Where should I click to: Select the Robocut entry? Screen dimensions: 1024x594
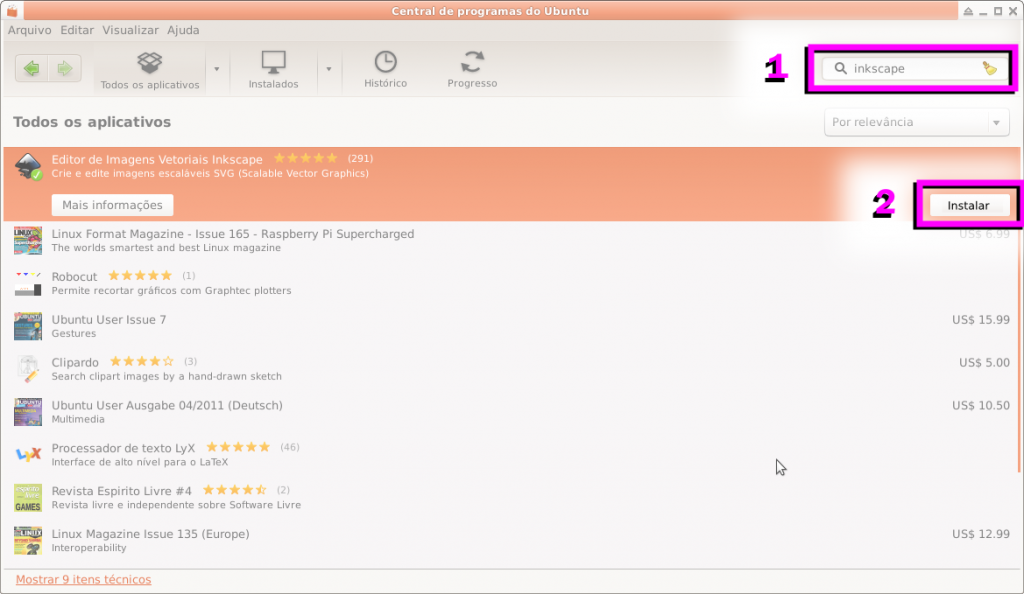(512, 283)
